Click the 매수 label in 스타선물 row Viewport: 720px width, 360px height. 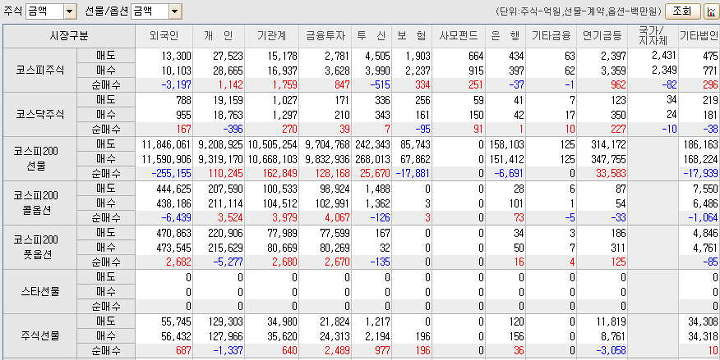[106, 291]
